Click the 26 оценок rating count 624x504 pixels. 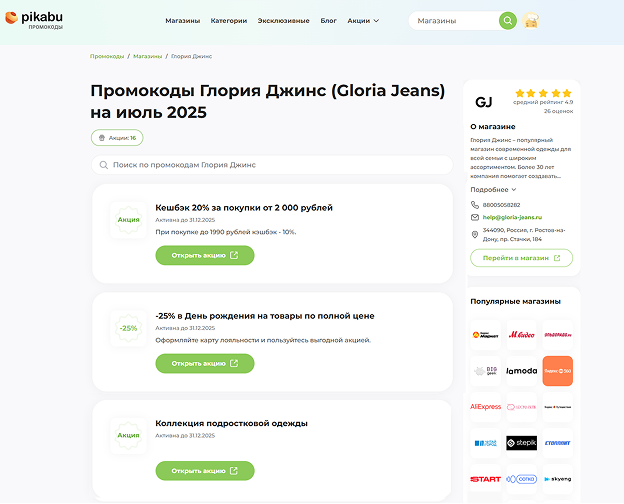(x=558, y=111)
